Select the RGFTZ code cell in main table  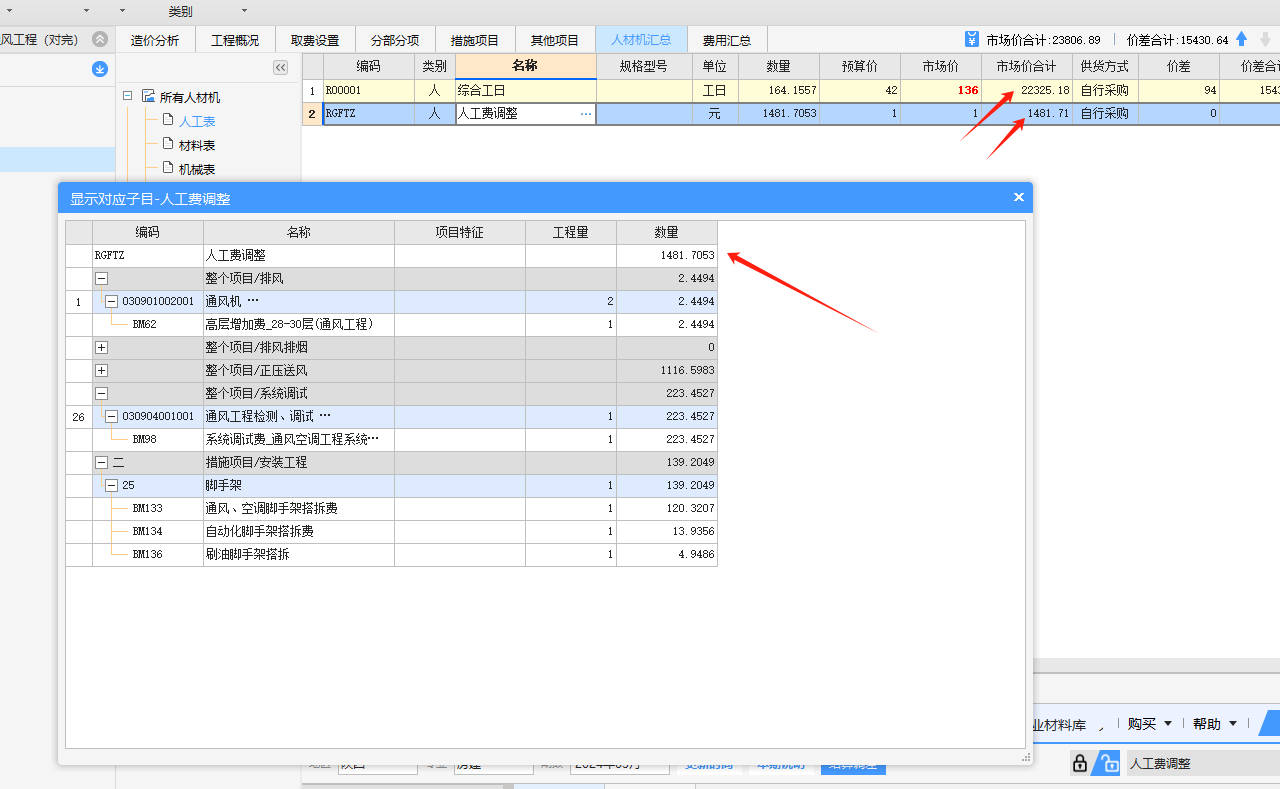tap(368, 114)
